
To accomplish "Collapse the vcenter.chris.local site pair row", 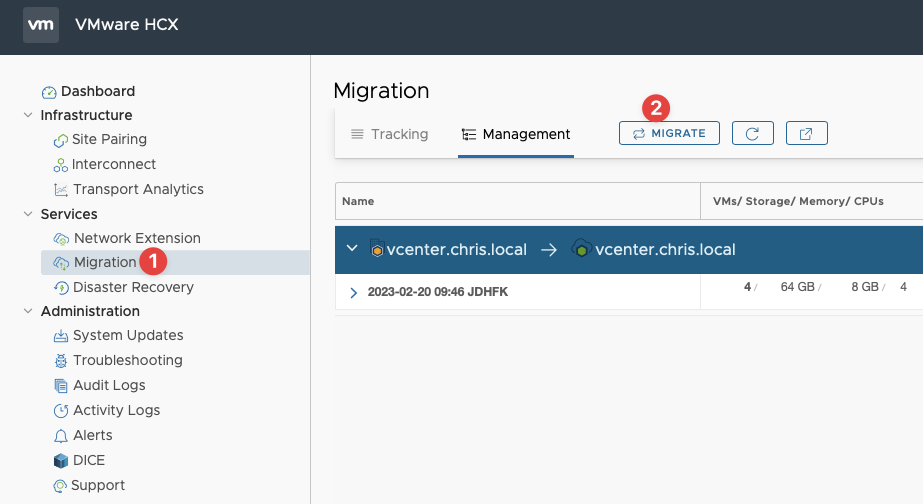I will (352, 248).
